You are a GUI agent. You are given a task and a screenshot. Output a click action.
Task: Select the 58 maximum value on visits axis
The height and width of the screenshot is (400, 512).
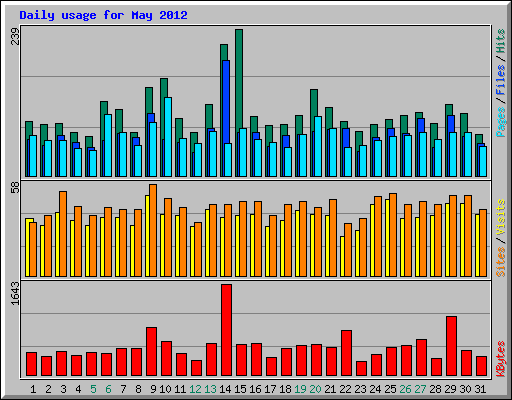click(x=15, y=188)
